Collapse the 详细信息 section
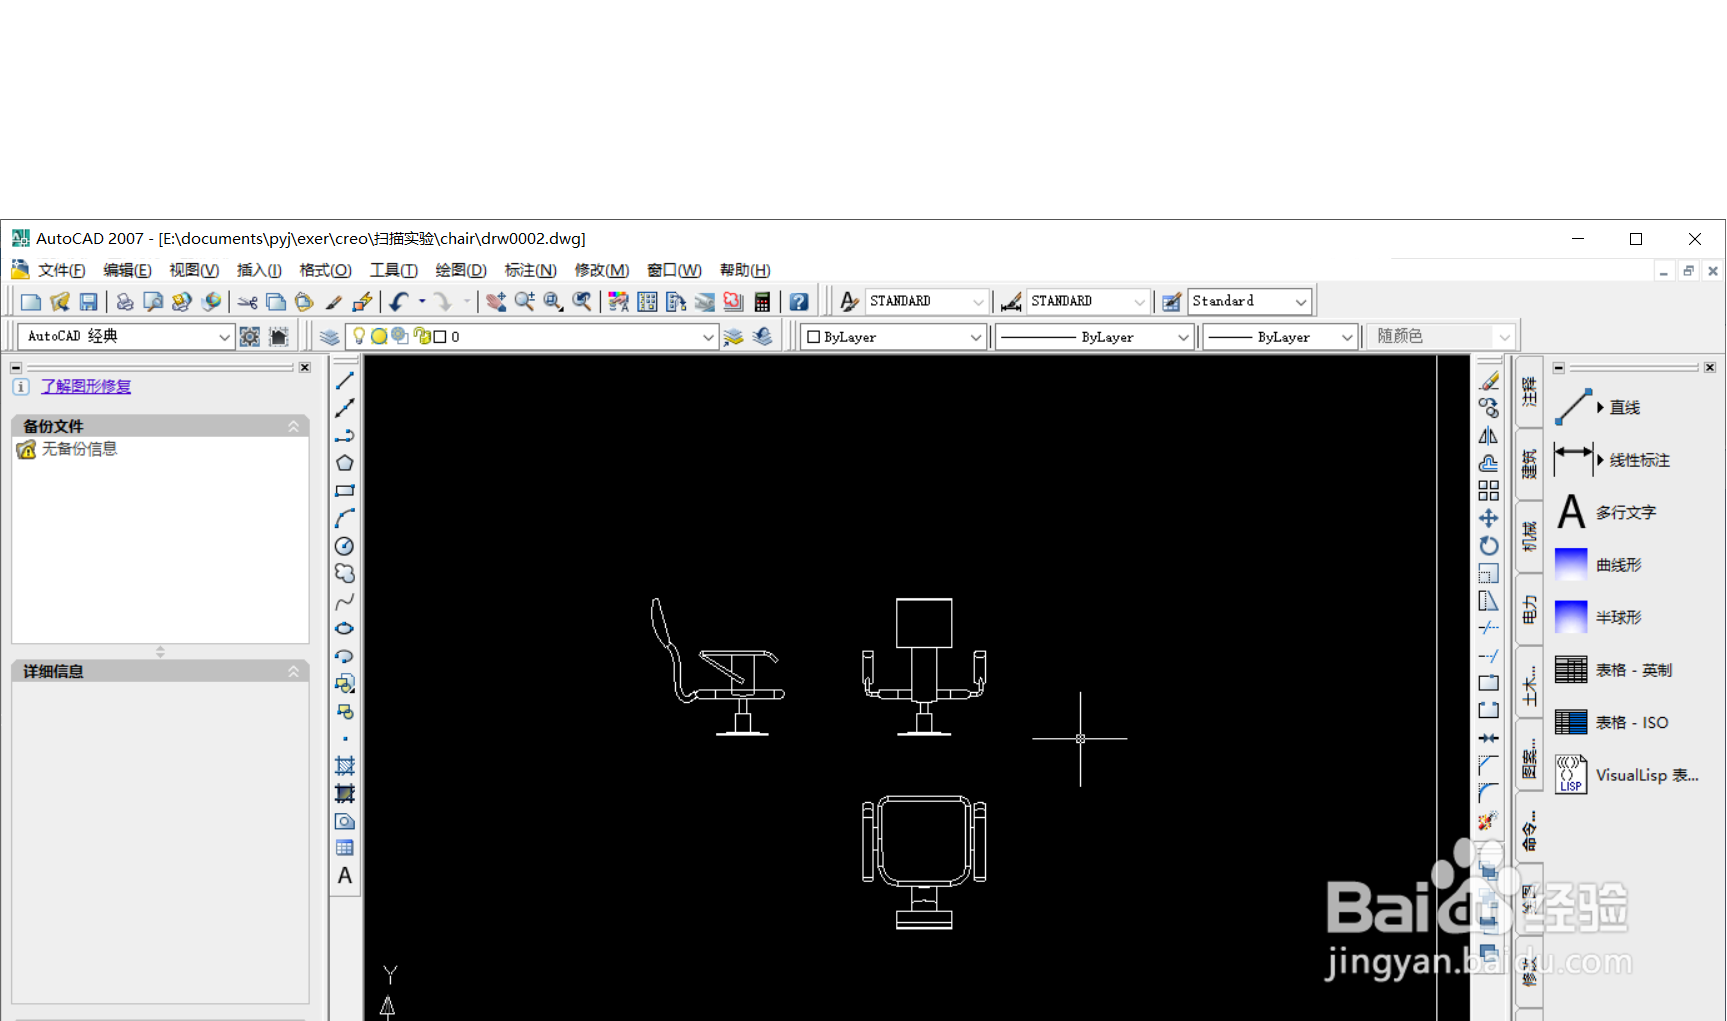Screen dimensions: 1727x1021 (x=293, y=671)
